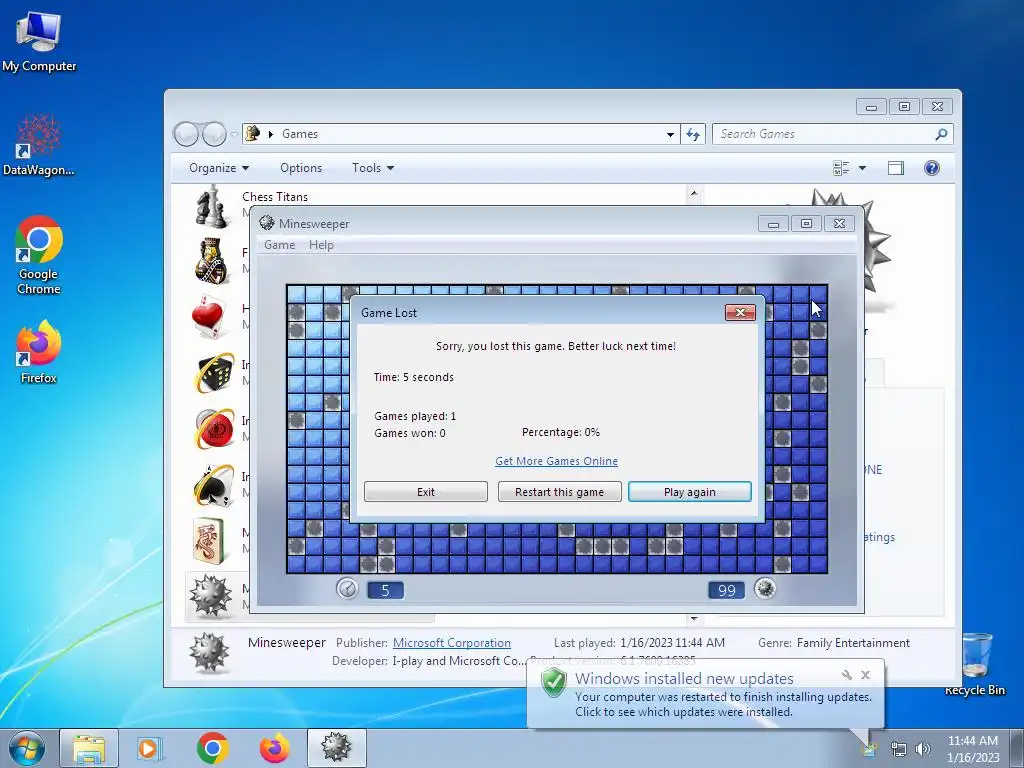This screenshot has width=1024, height=768.
Task: Click the 5 seconds timer display
Action: pyautogui.click(x=385, y=590)
